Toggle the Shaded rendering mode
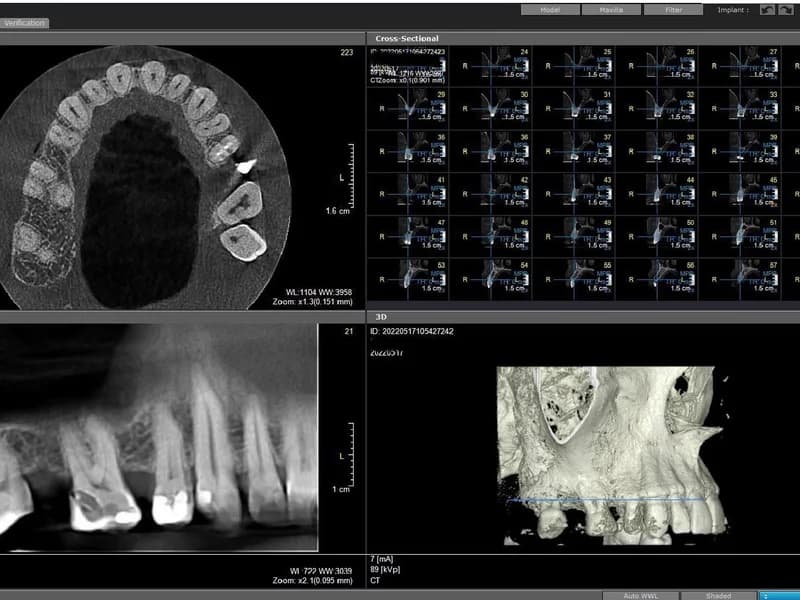 click(x=719, y=594)
